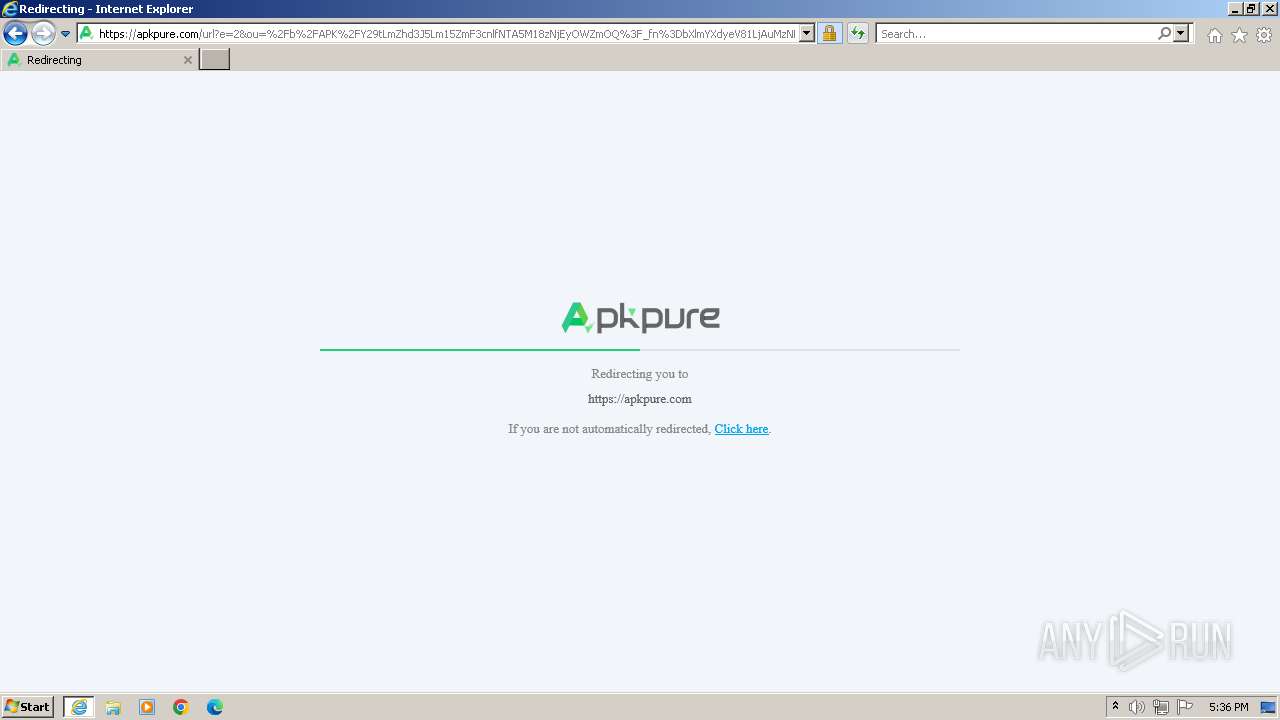This screenshot has height=720, width=1280.
Task: Click Internet Explorer taskbar icon
Action: 79,707
